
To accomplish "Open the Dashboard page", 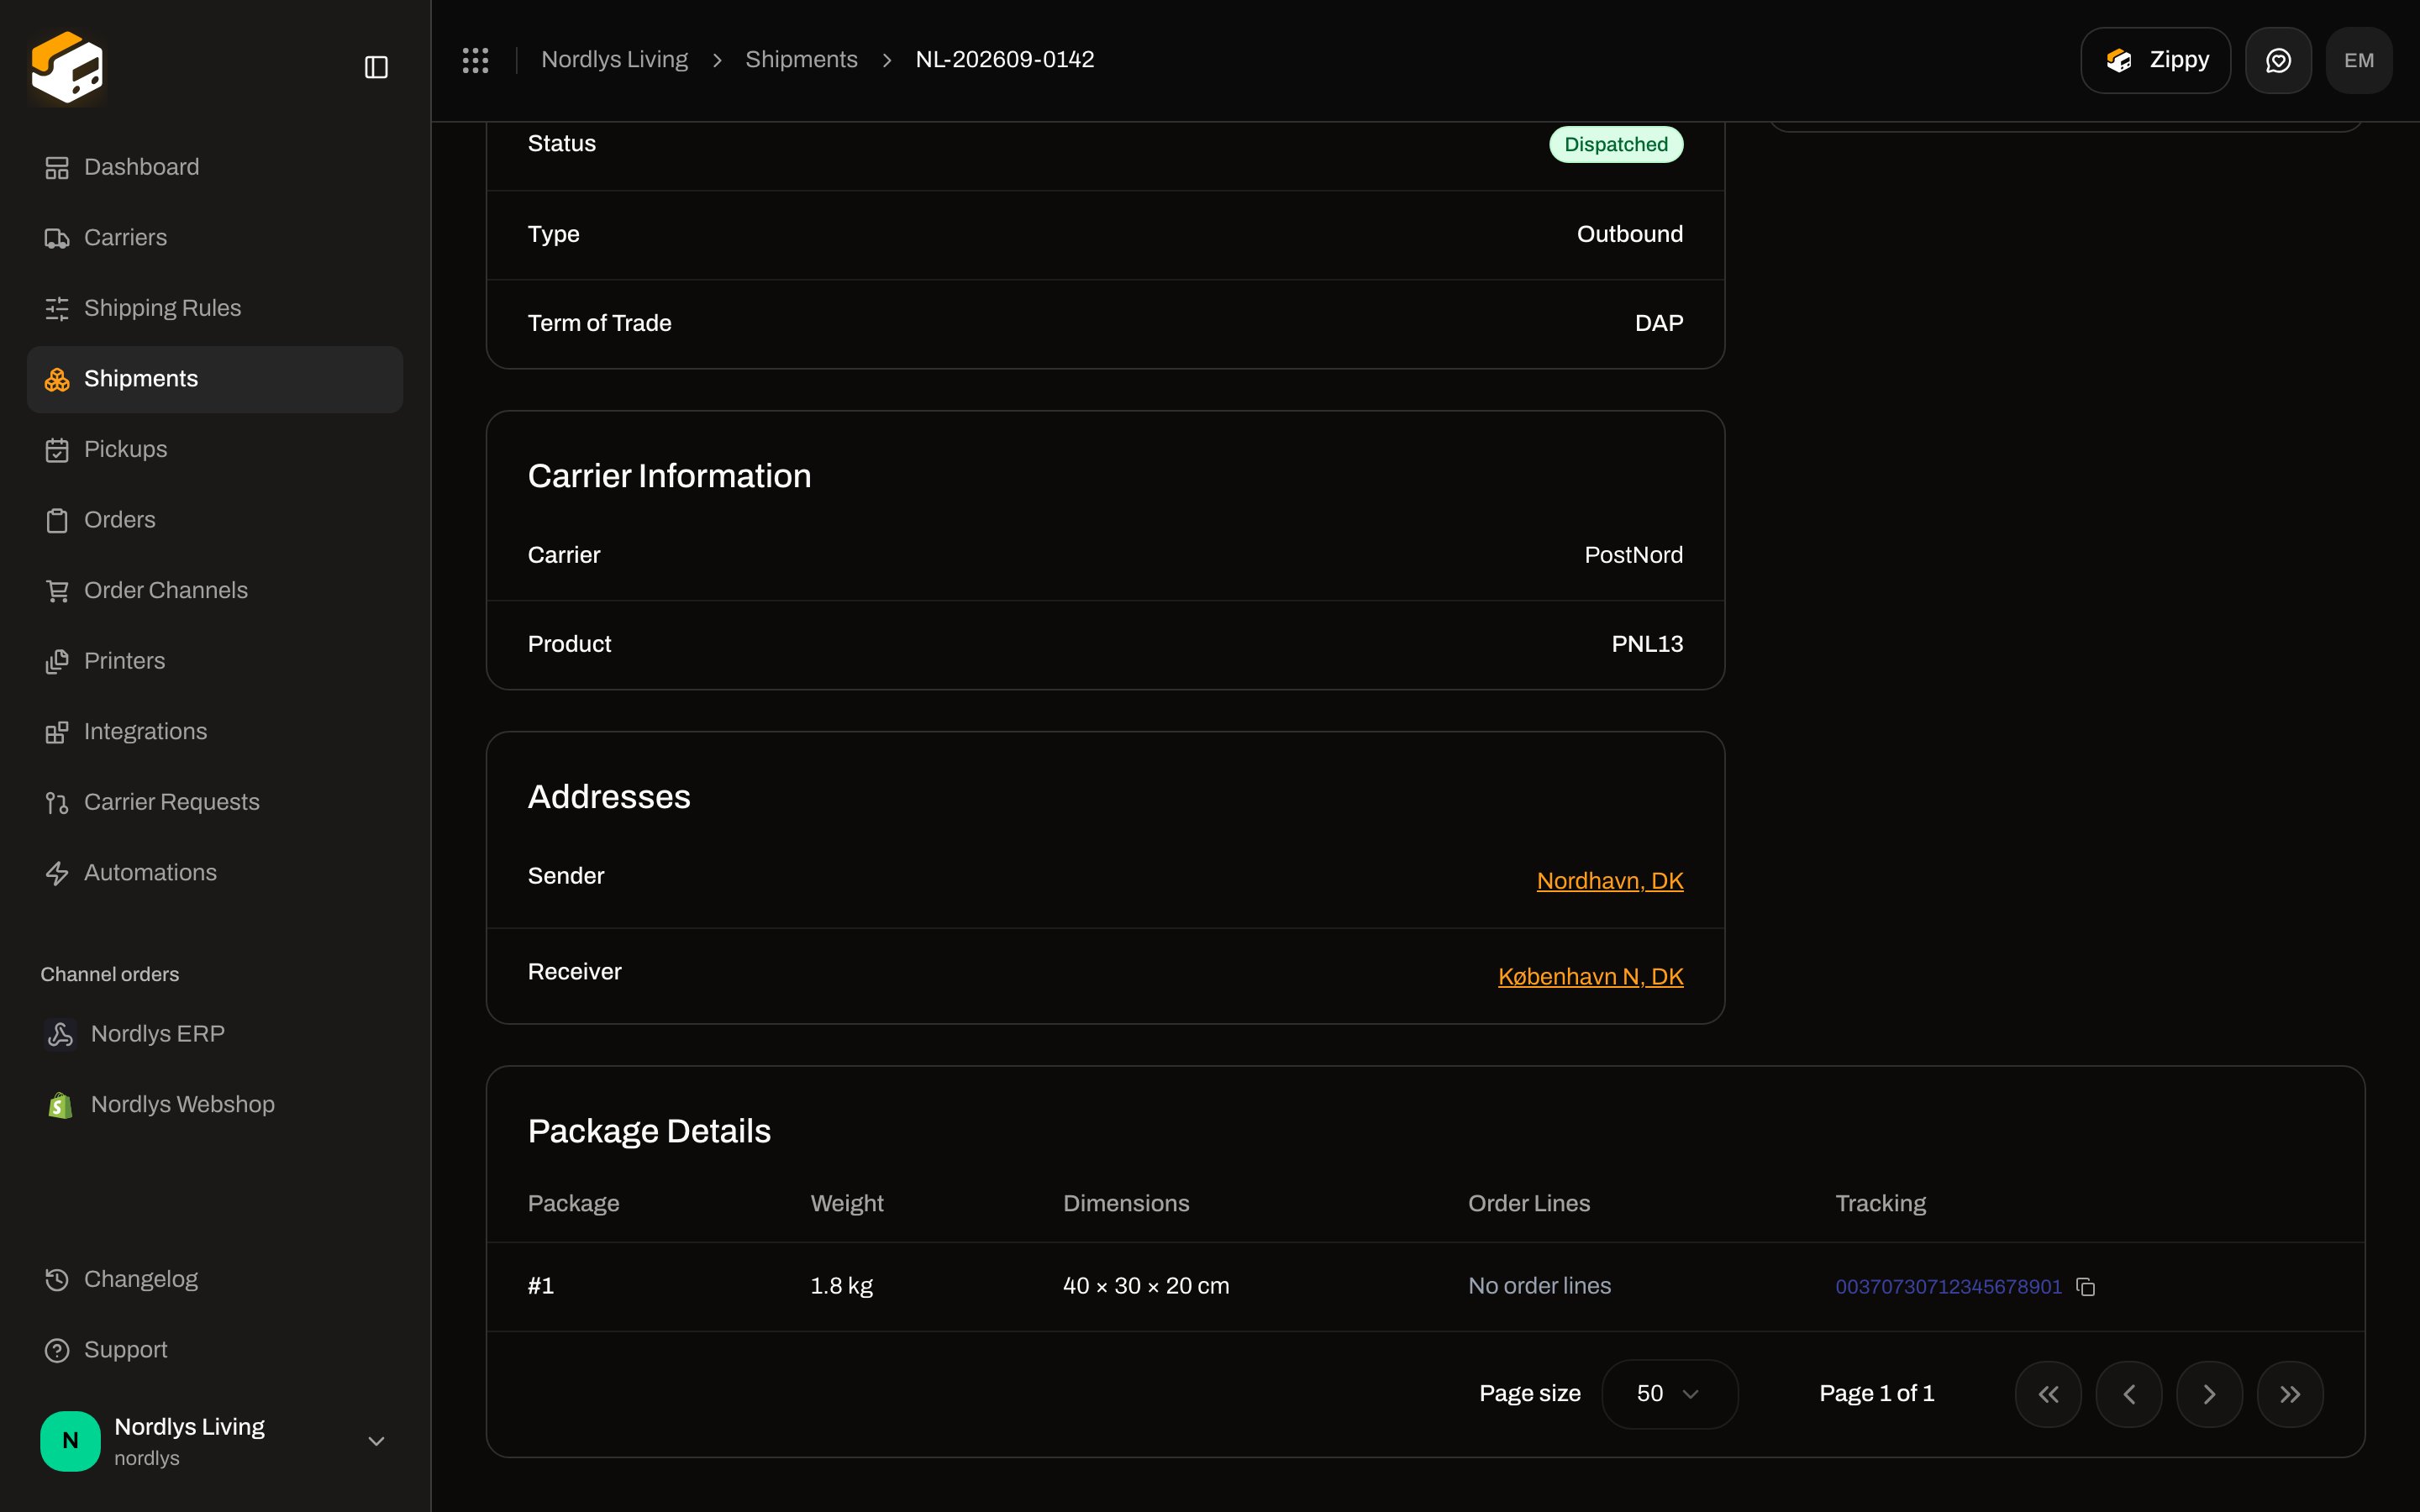I will pos(215,168).
